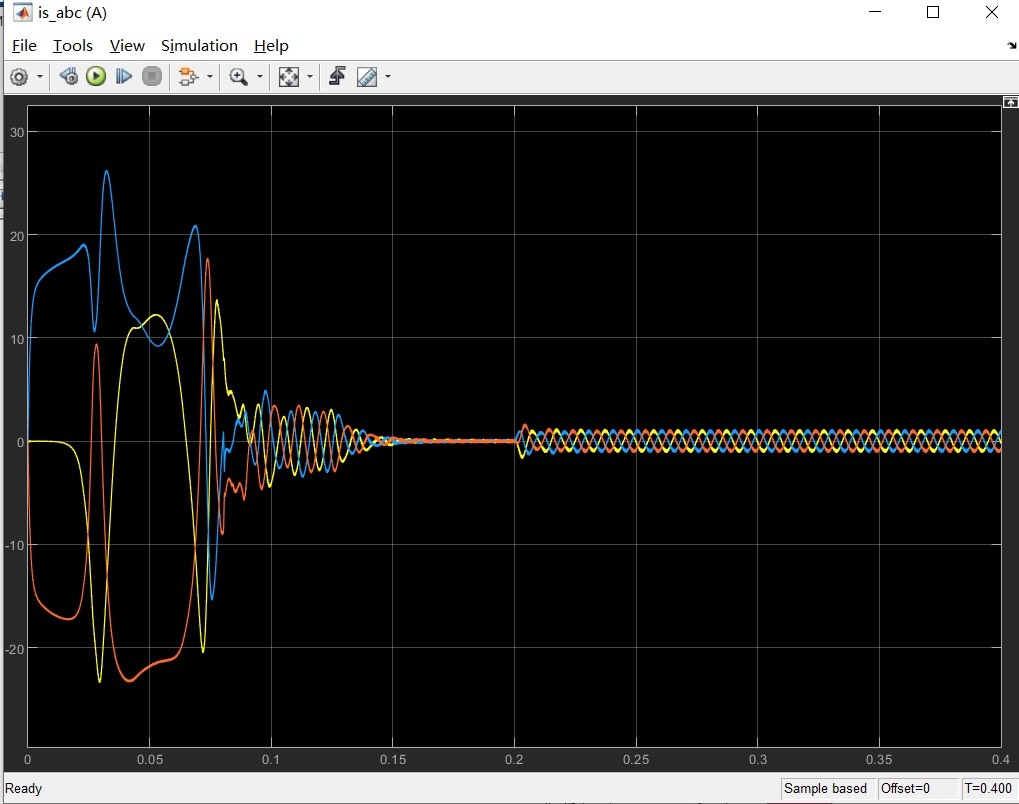The height and width of the screenshot is (804, 1019).
Task: Open the Zoom tool dropdown arrow
Action: tap(260, 77)
